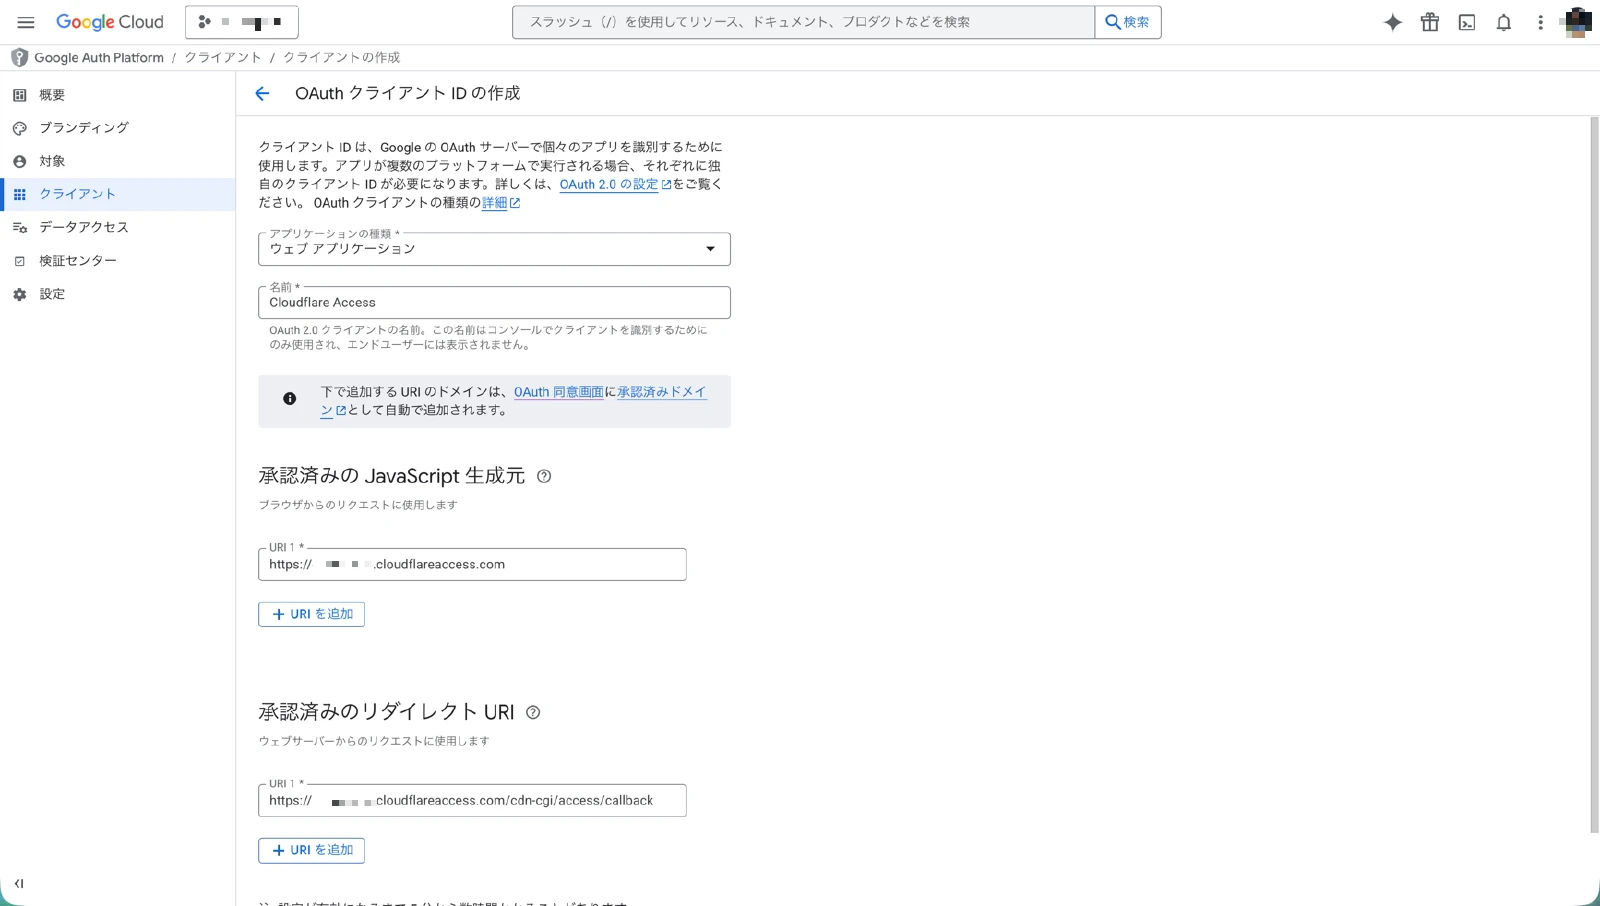Viewport: 1600px width, 906px height.
Task: Click URI を追加 under JavaScript origins
Action: click(311, 614)
